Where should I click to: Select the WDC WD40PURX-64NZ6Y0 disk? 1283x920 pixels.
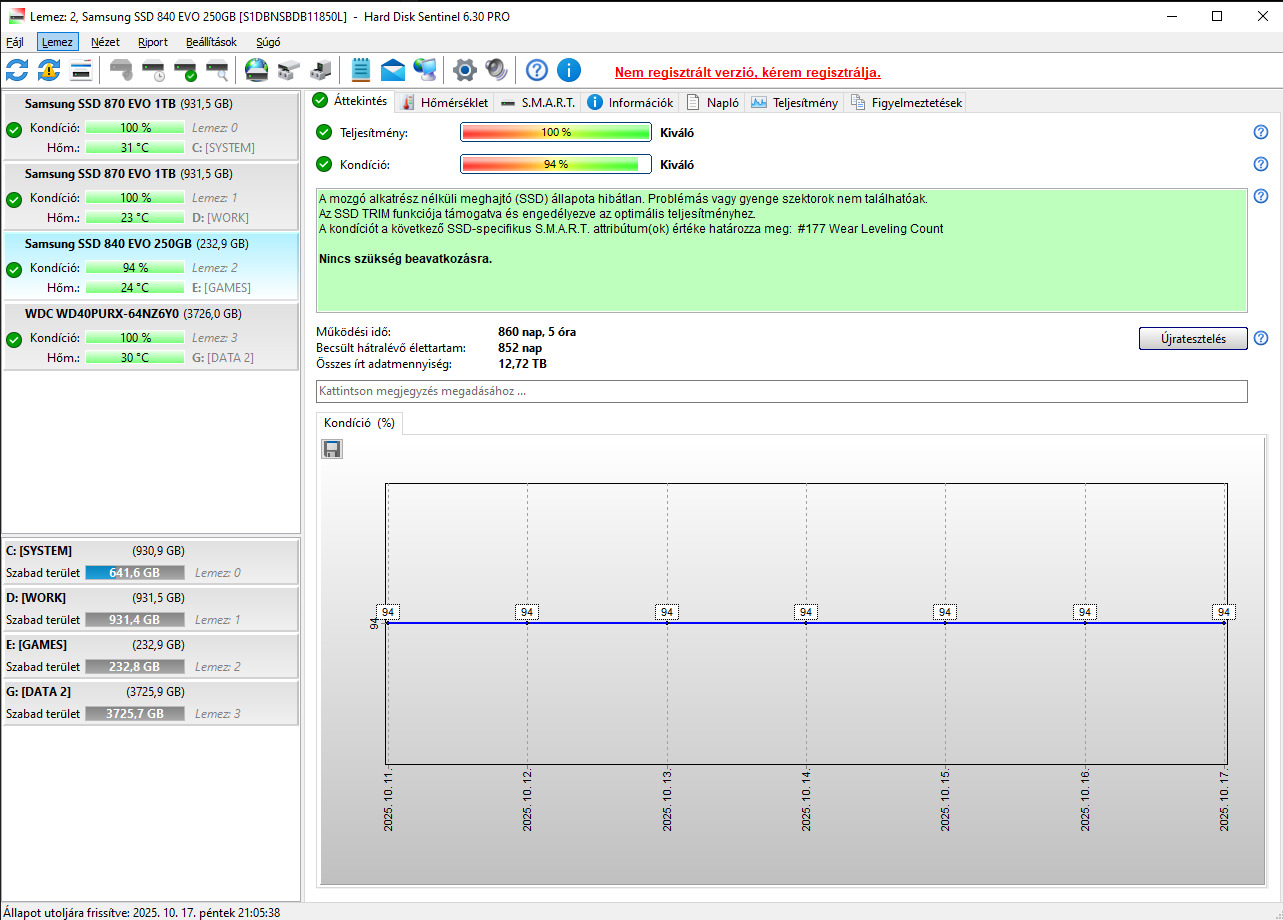pyautogui.click(x=150, y=335)
